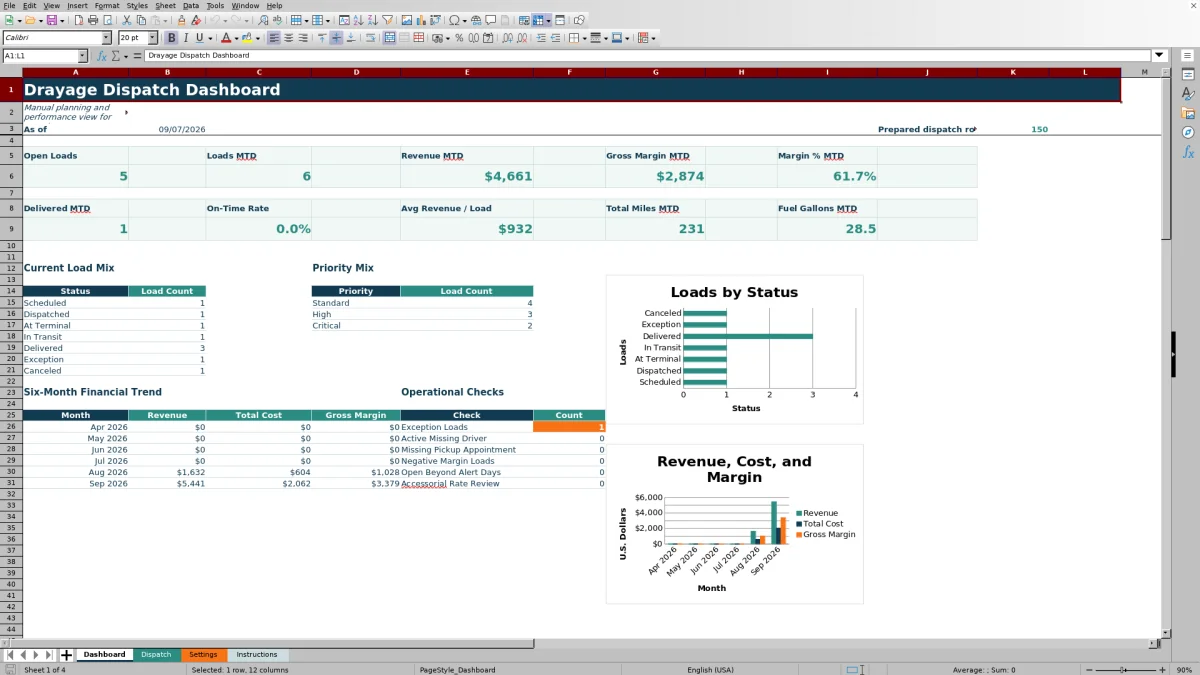Click the Insert Image icon
The height and width of the screenshot is (675, 1200).
tap(407, 20)
